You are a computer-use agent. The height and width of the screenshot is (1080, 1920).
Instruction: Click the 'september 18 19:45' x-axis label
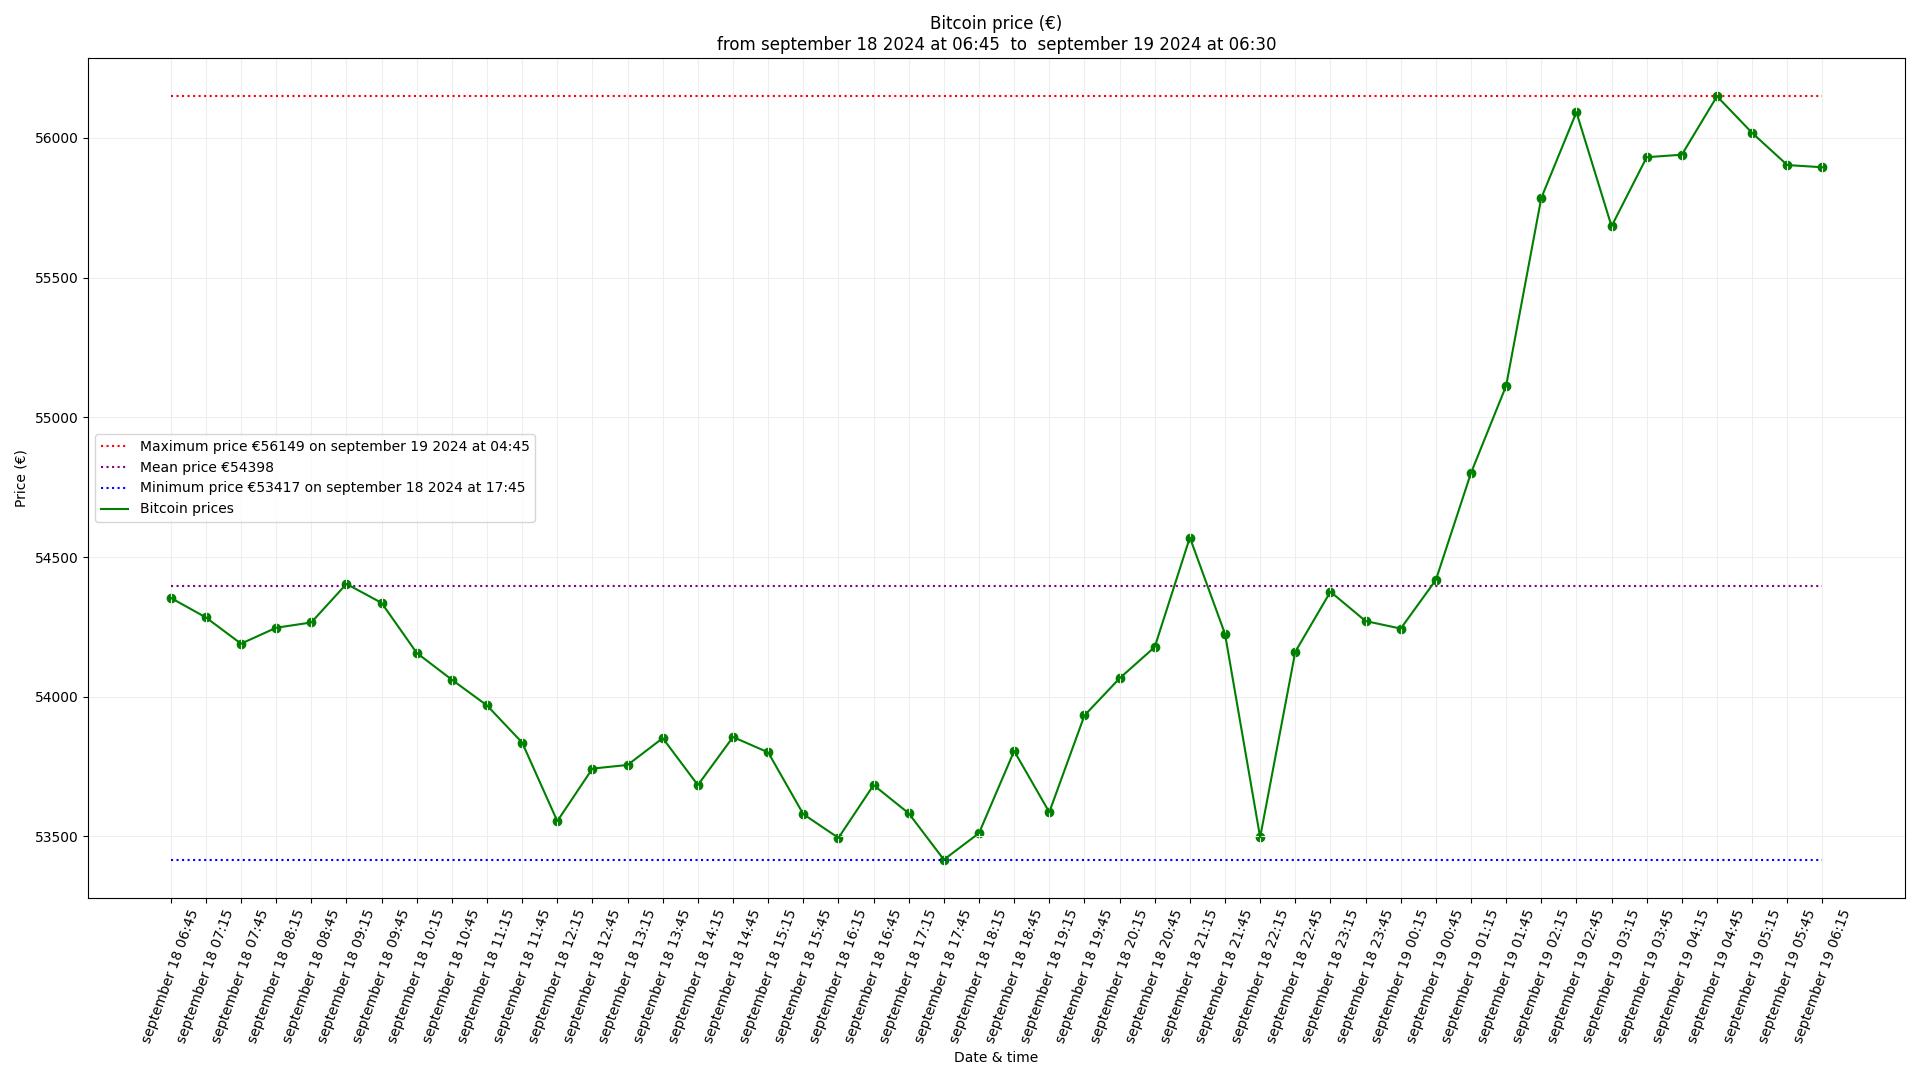[x=1082, y=976]
